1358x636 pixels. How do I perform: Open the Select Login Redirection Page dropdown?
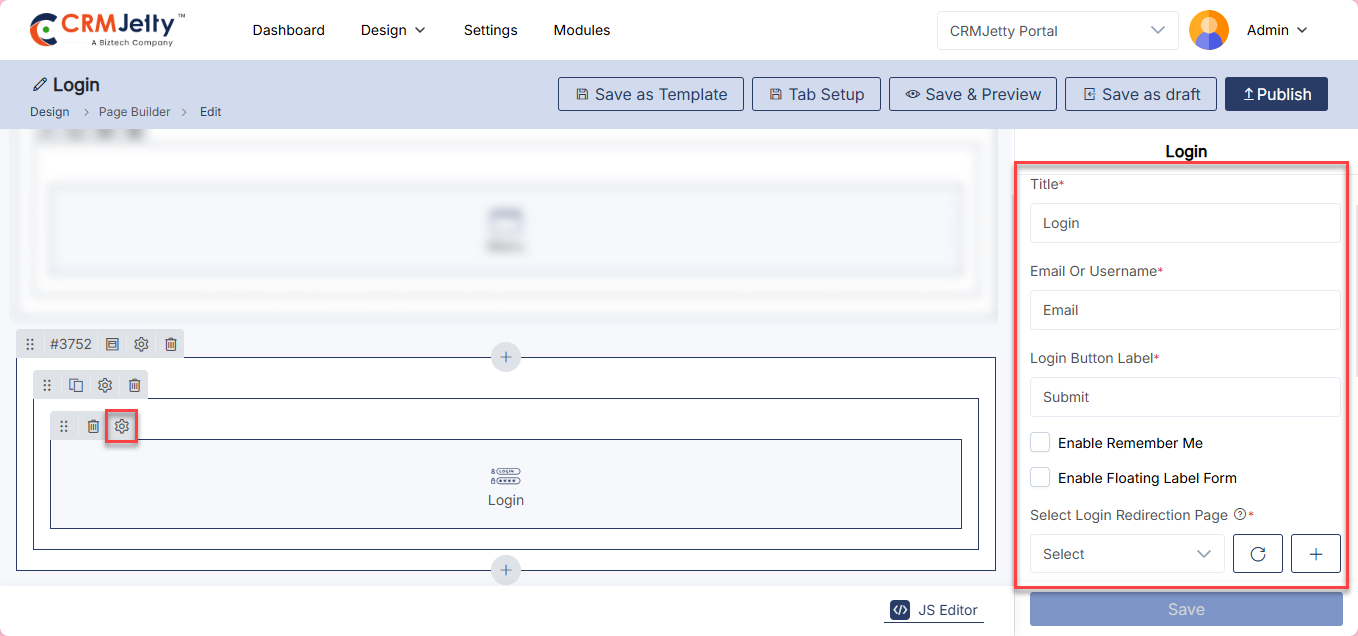tap(1126, 554)
